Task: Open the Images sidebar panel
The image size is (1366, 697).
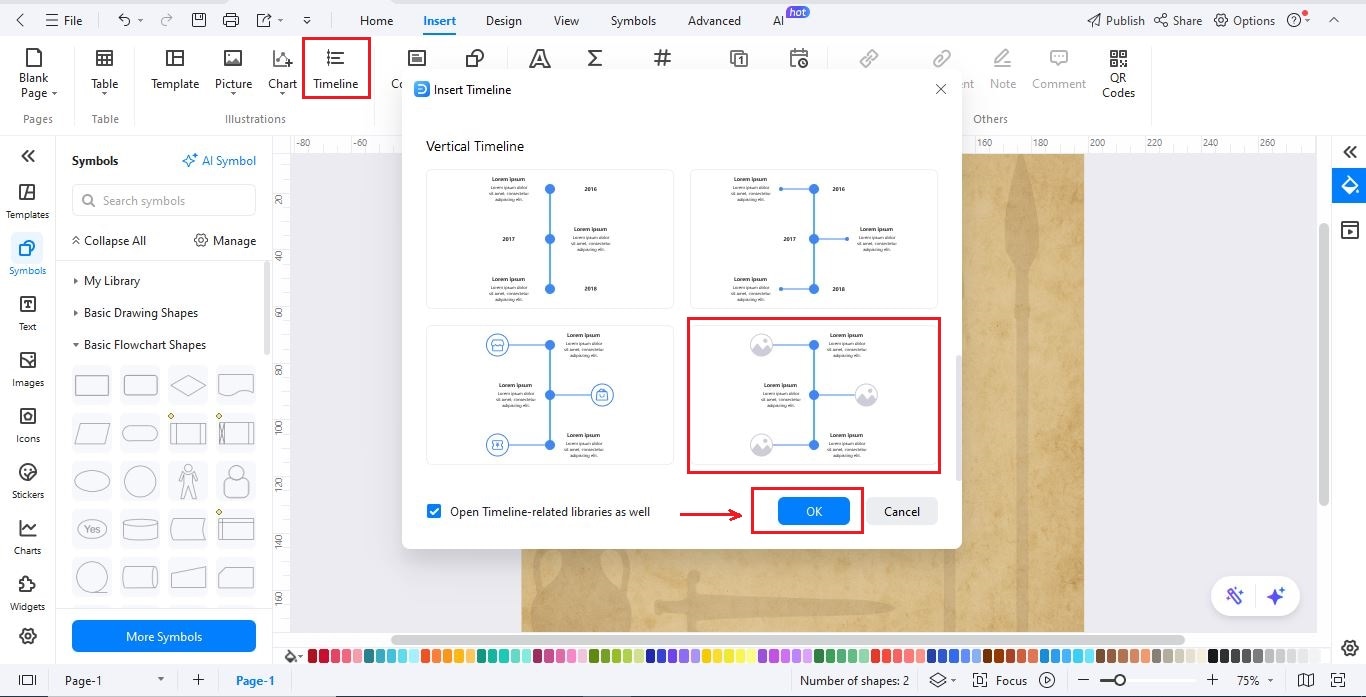Action: [x=28, y=368]
